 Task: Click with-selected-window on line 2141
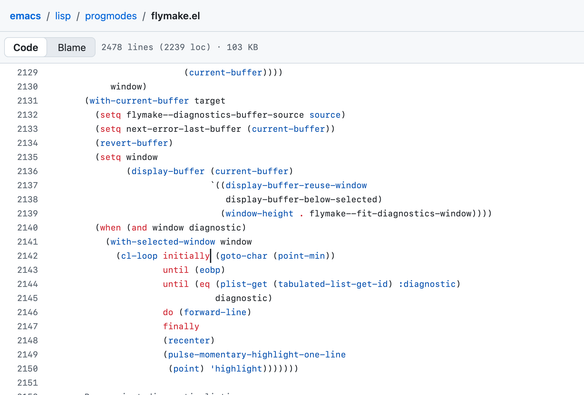click(163, 242)
